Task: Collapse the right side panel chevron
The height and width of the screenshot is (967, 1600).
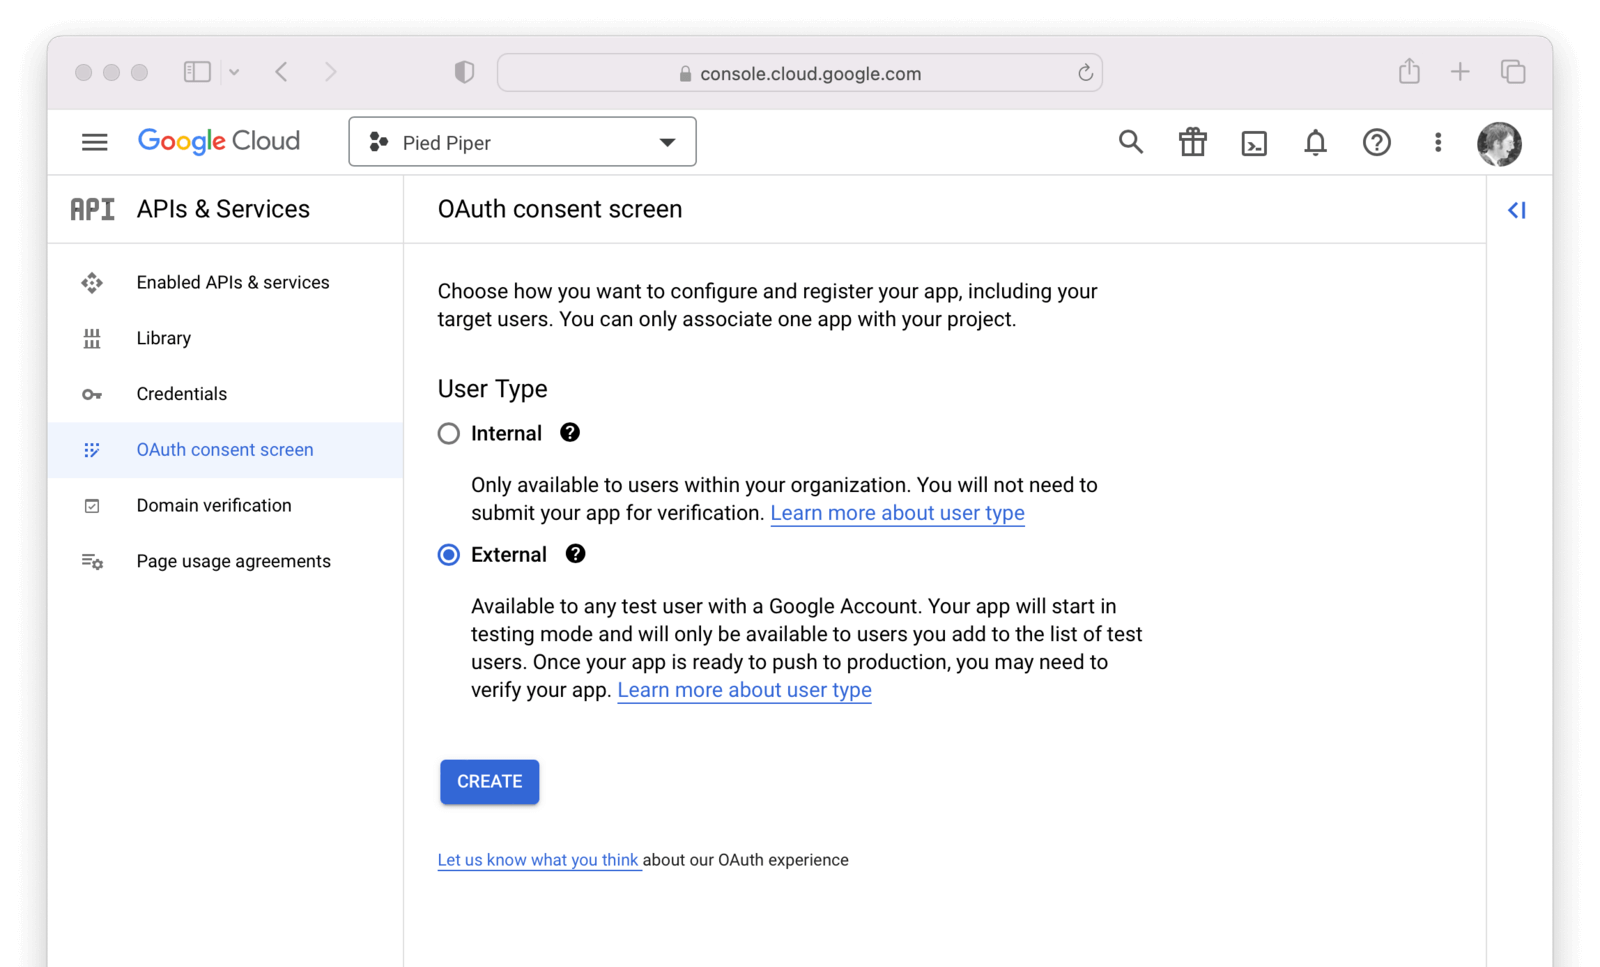Action: 1518,210
